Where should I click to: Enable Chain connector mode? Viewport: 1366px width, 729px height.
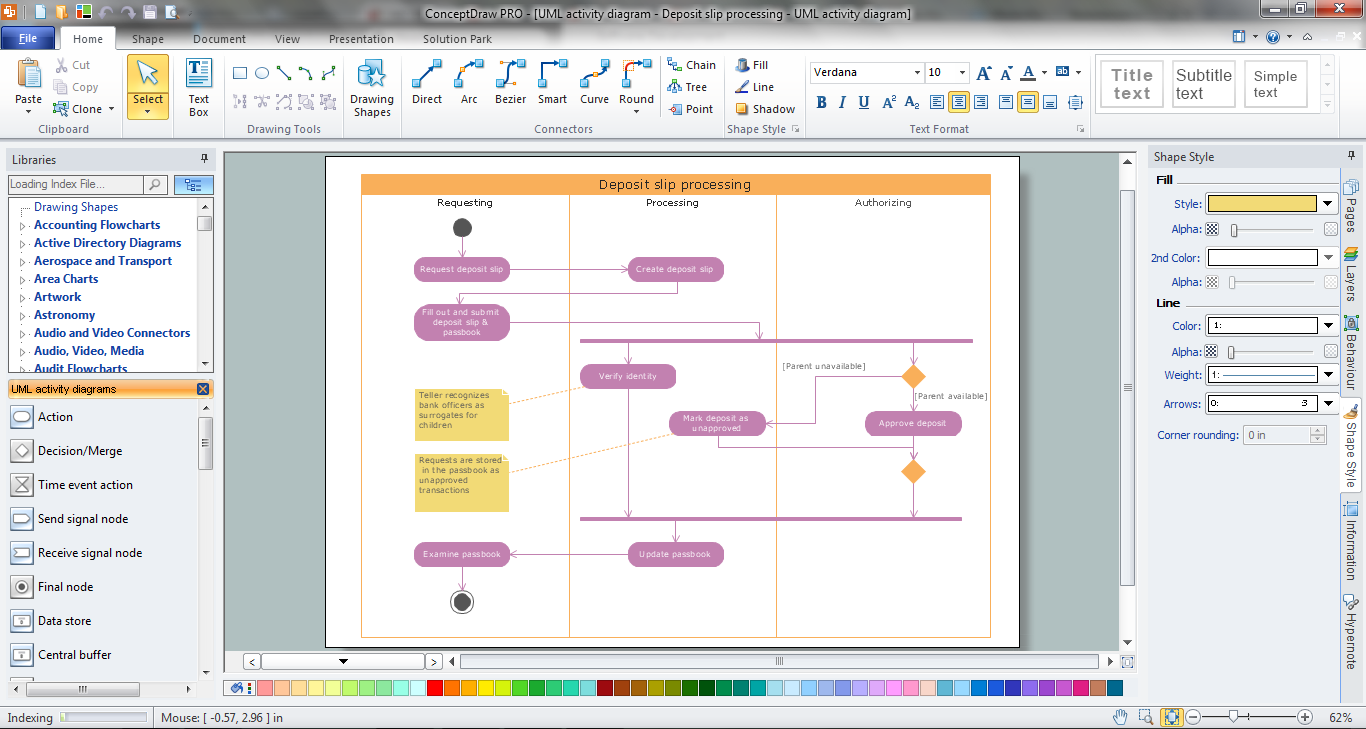tap(691, 65)
